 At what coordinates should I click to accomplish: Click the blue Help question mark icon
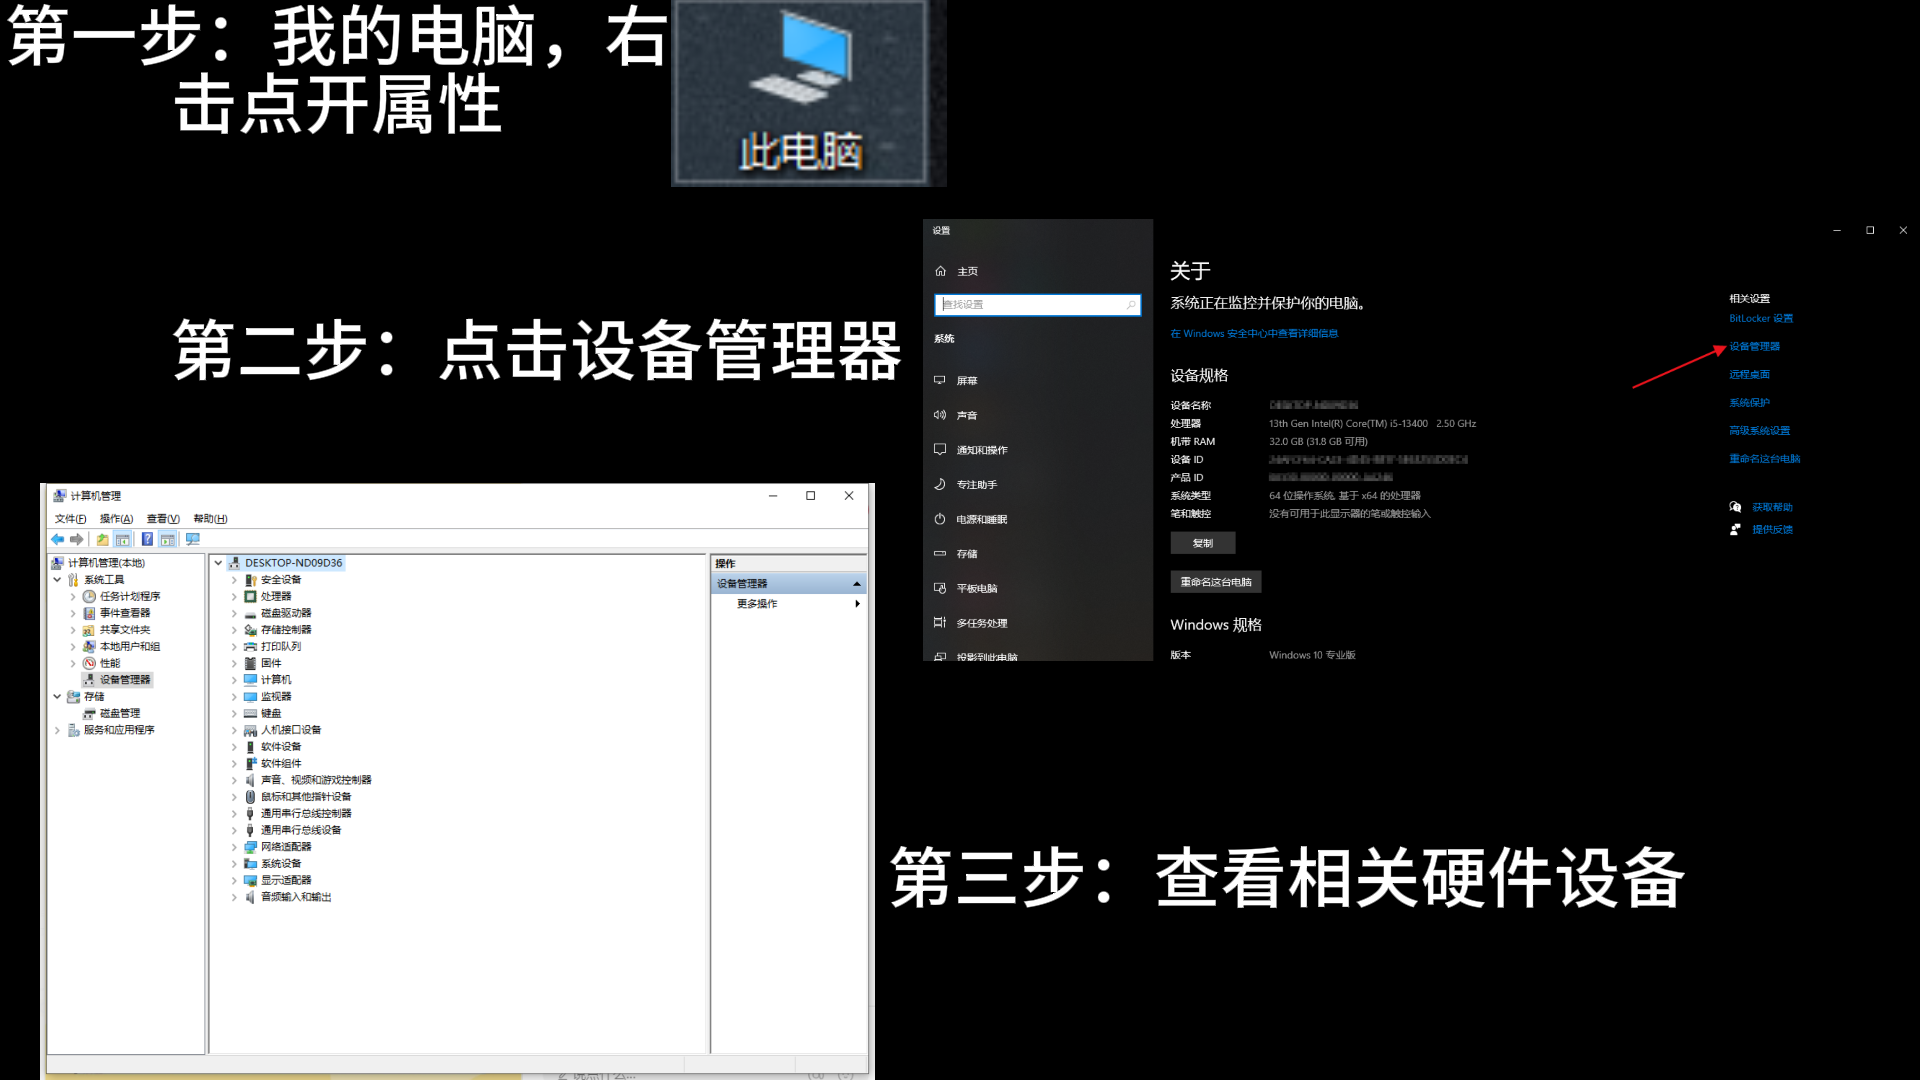[147, 539]
